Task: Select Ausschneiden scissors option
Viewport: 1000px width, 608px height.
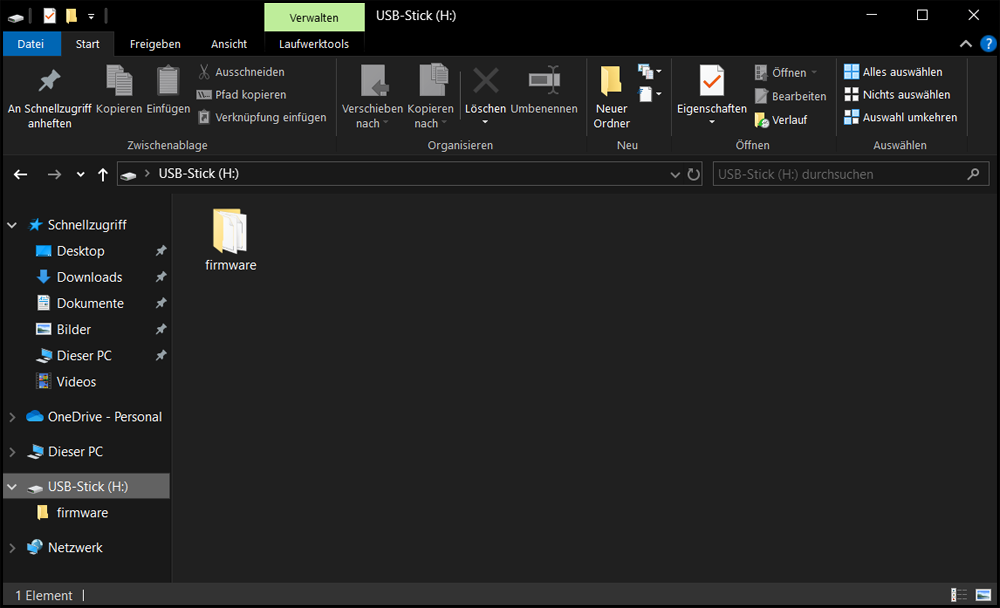Action: [240, 72]
